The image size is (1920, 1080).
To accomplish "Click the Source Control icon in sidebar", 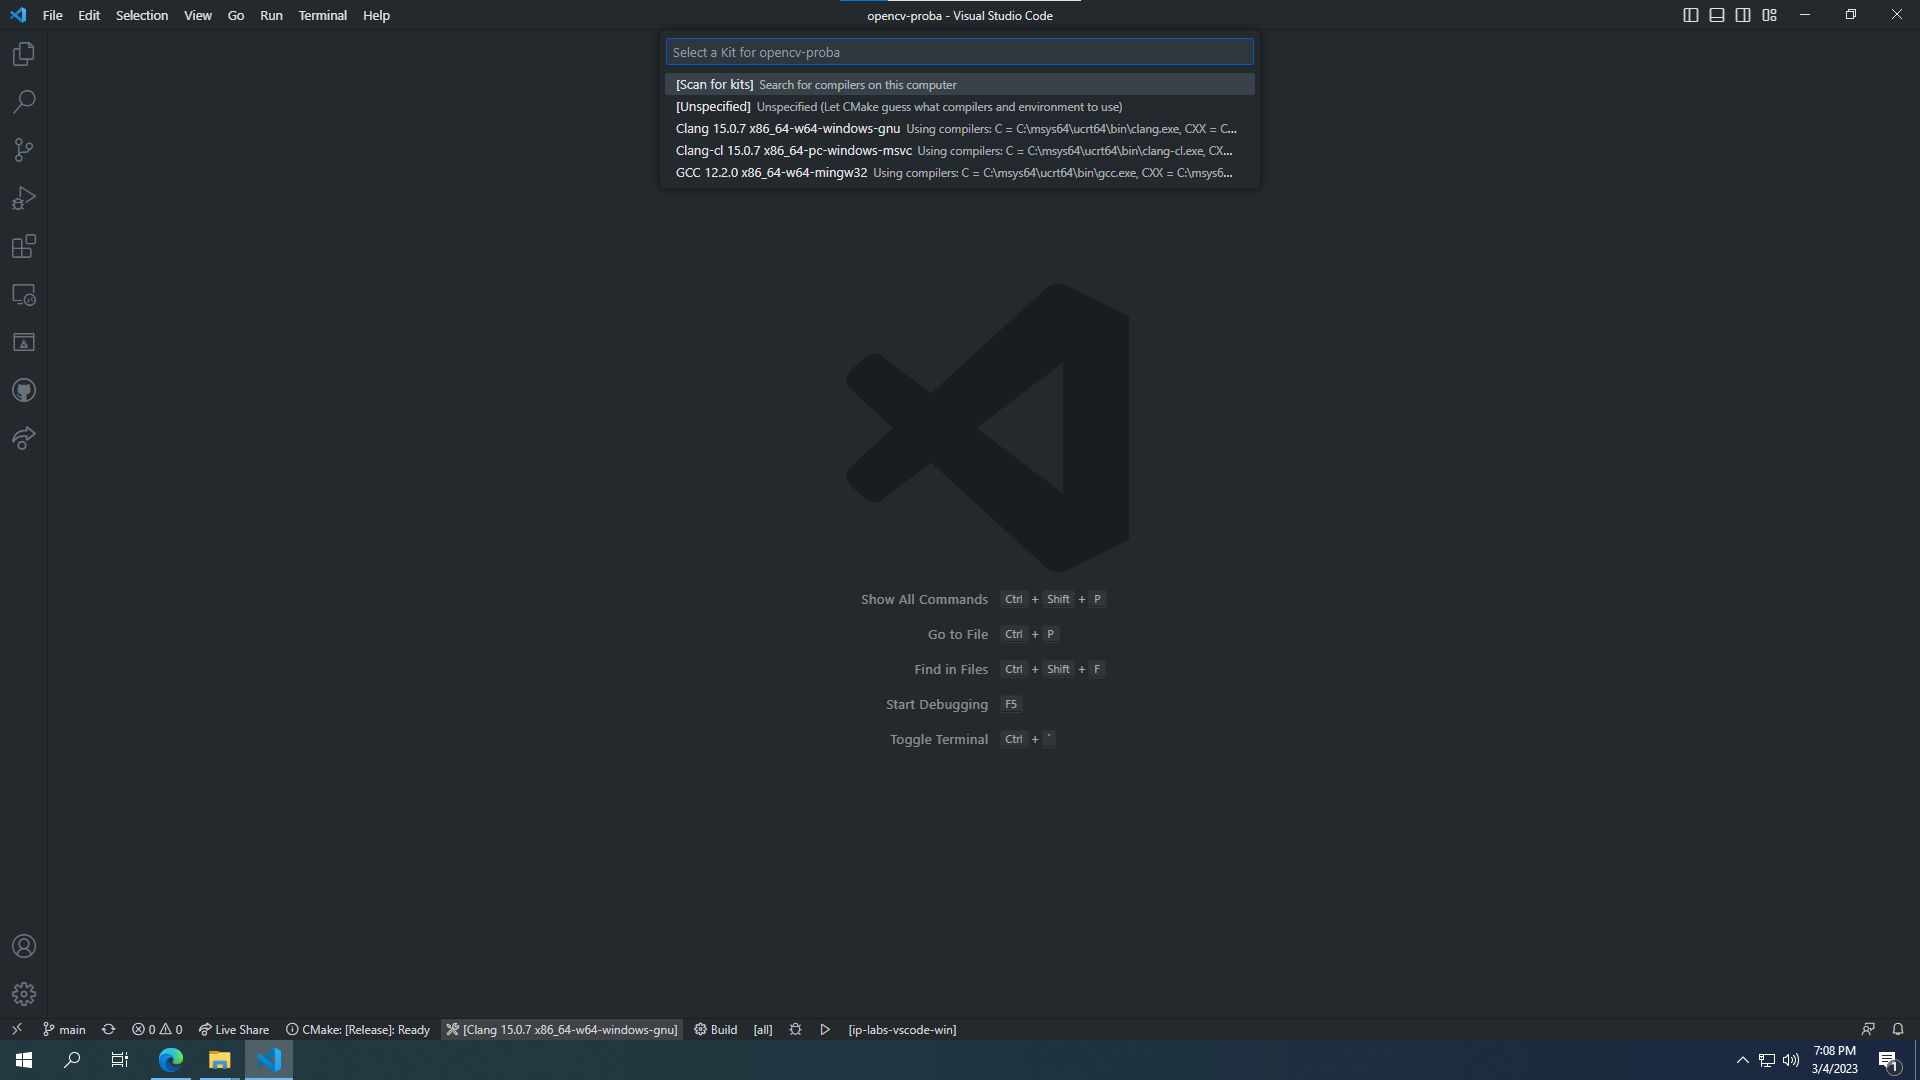I will pos(24,149).
